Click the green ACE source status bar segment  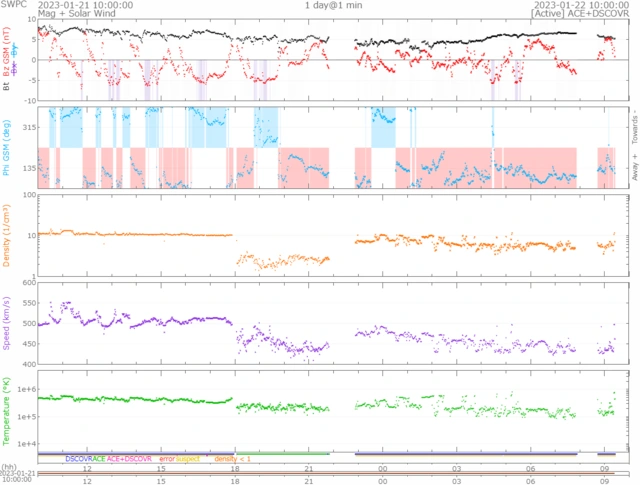point(282,454)
